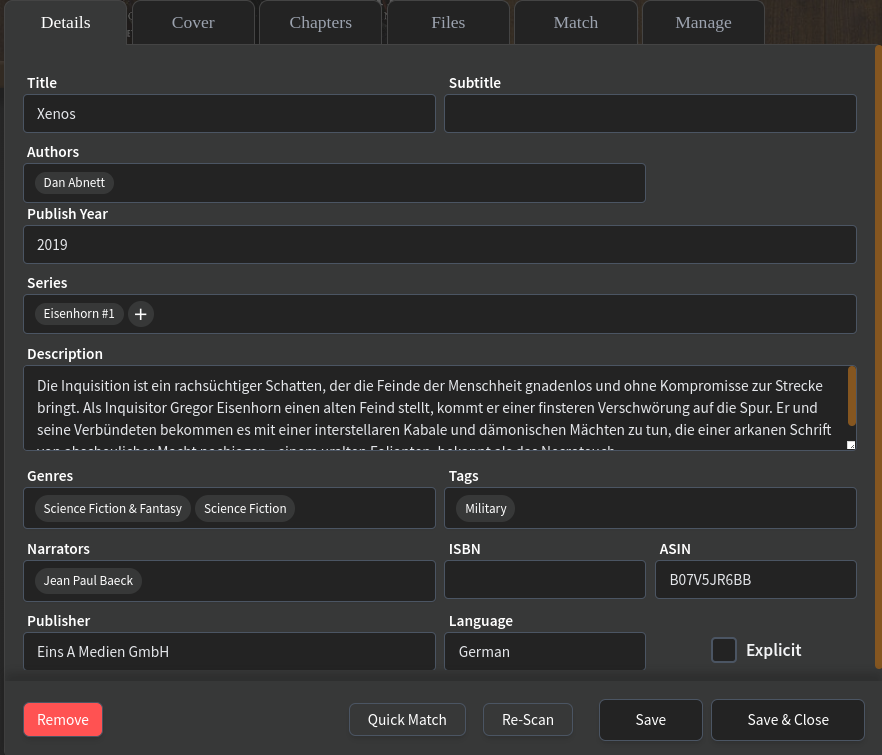Click inside the Subtitle input field

[650, 113]
